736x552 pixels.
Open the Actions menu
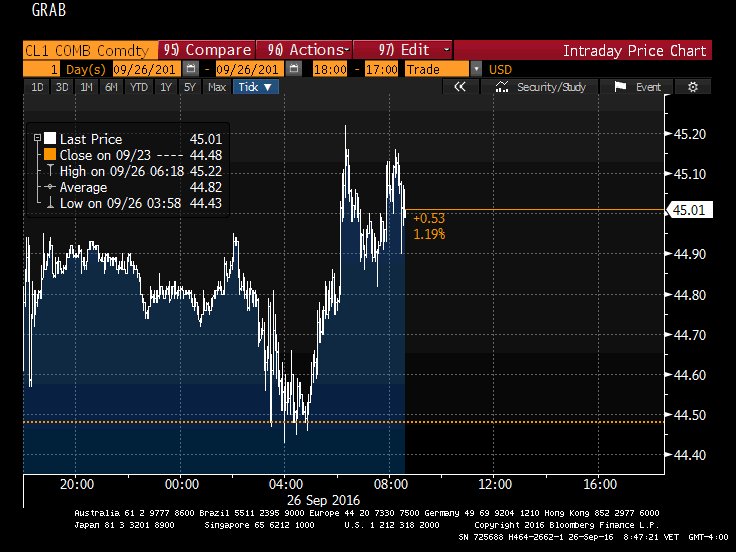click(x=305, y=50)
